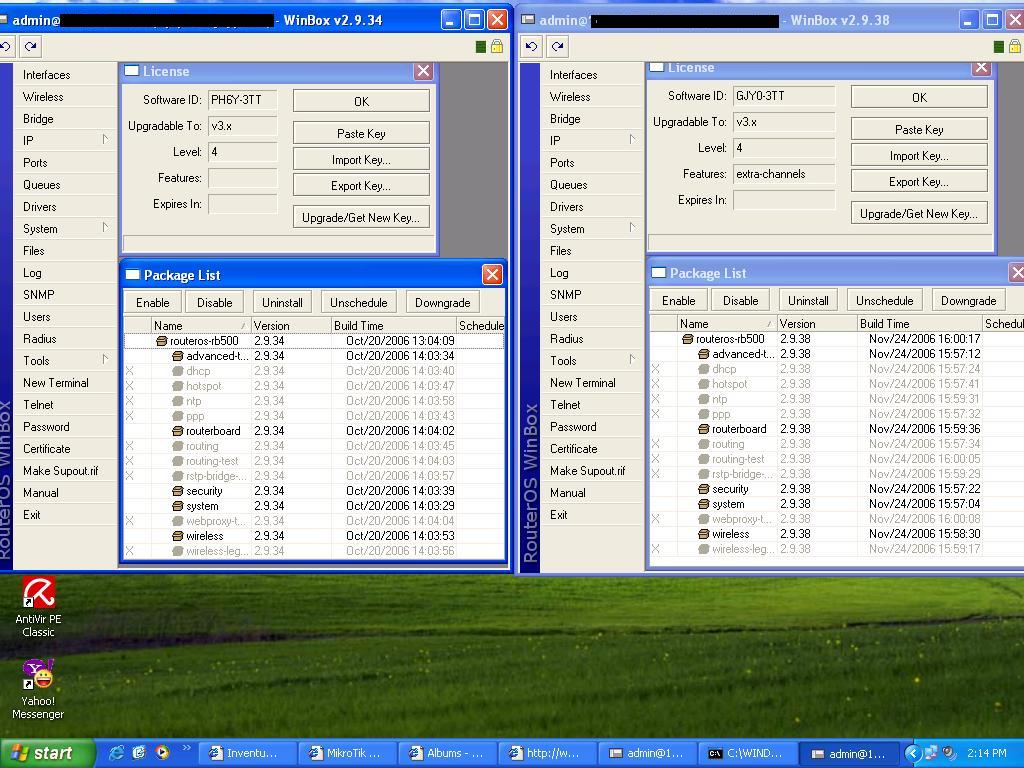Viewport: 1024px width, 768px height.
Task: Click Build Time column header in left list
Action: click(x=393, y=325)
